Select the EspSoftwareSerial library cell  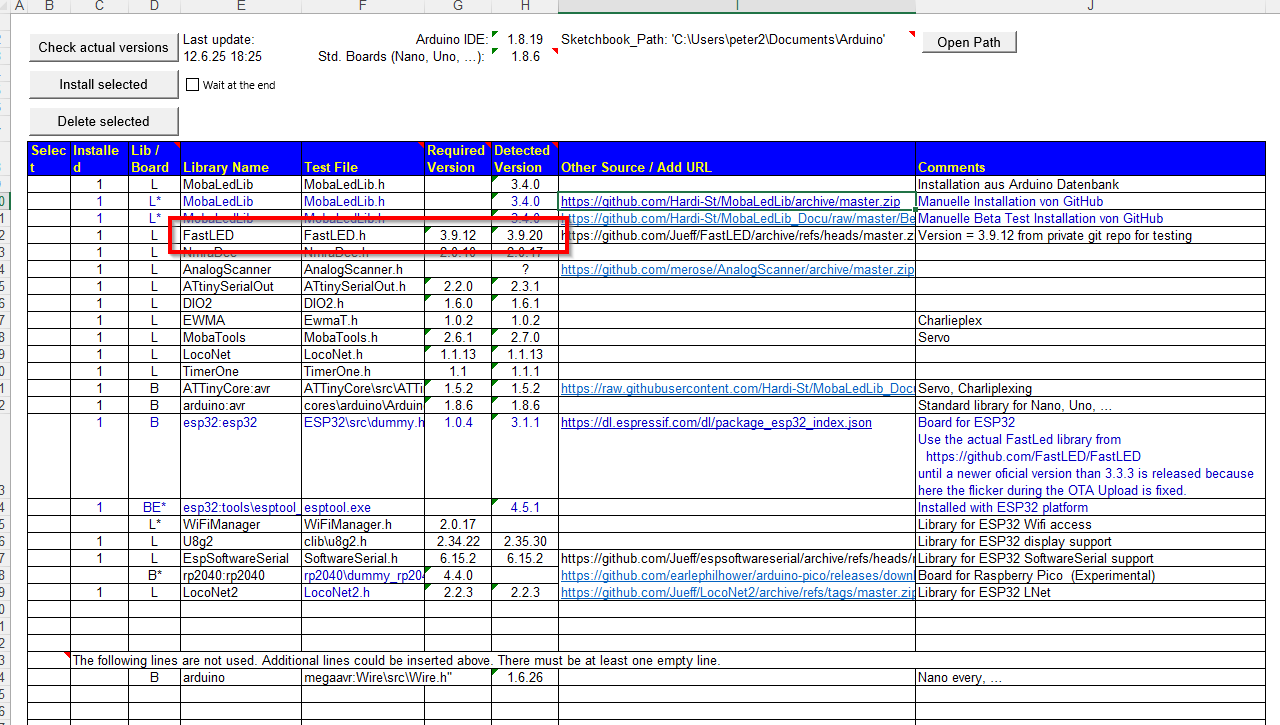(241, 559)
